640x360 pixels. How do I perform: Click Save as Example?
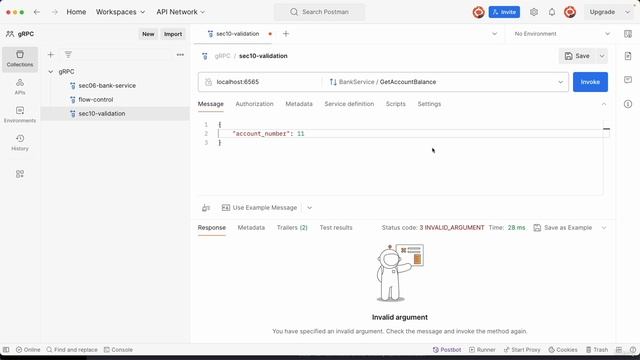[563, 228]
